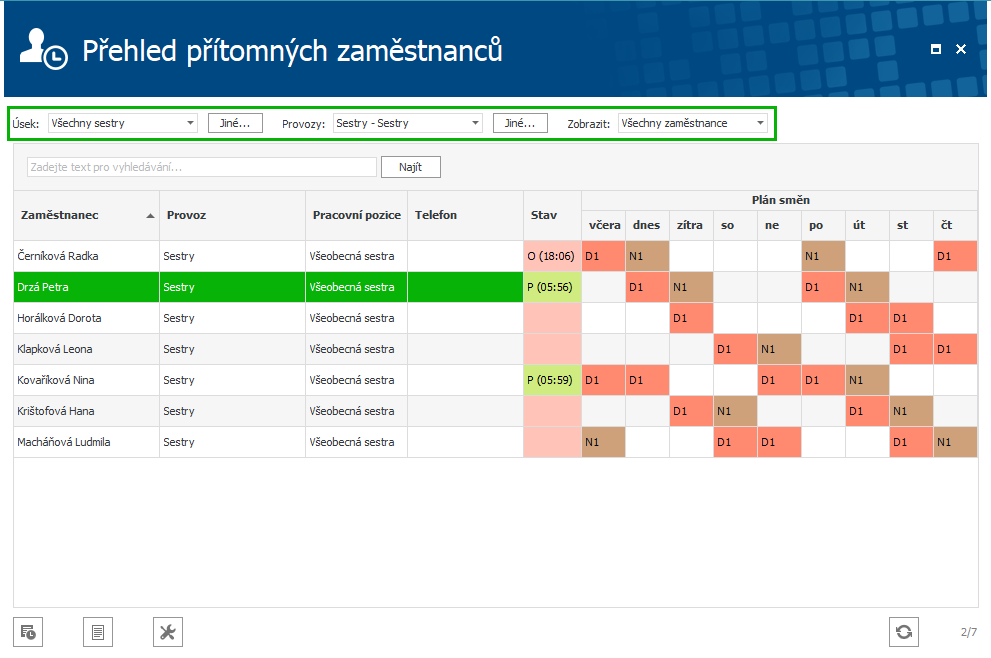Click status cell P (05:56)
991x658 pixels.
pyautogui.click(x=552, y=287)
